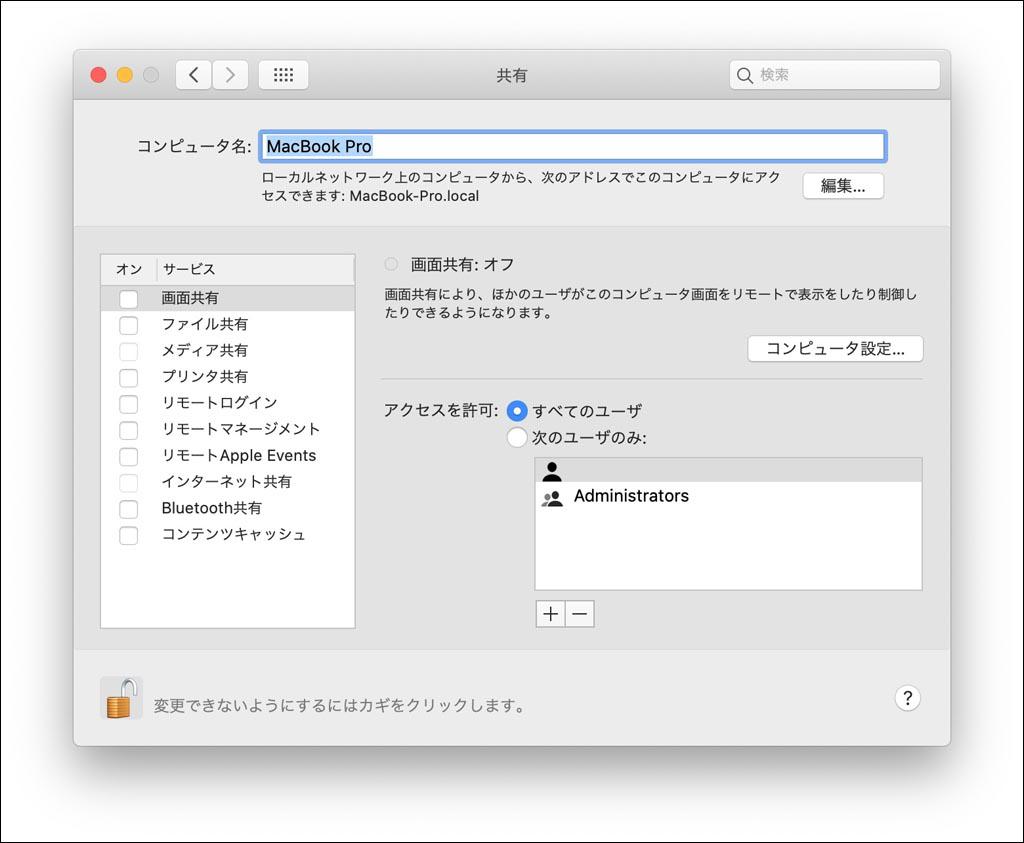Select 画面共有 service row
The width and height of the screenshot is (1024, 843).
228,298
